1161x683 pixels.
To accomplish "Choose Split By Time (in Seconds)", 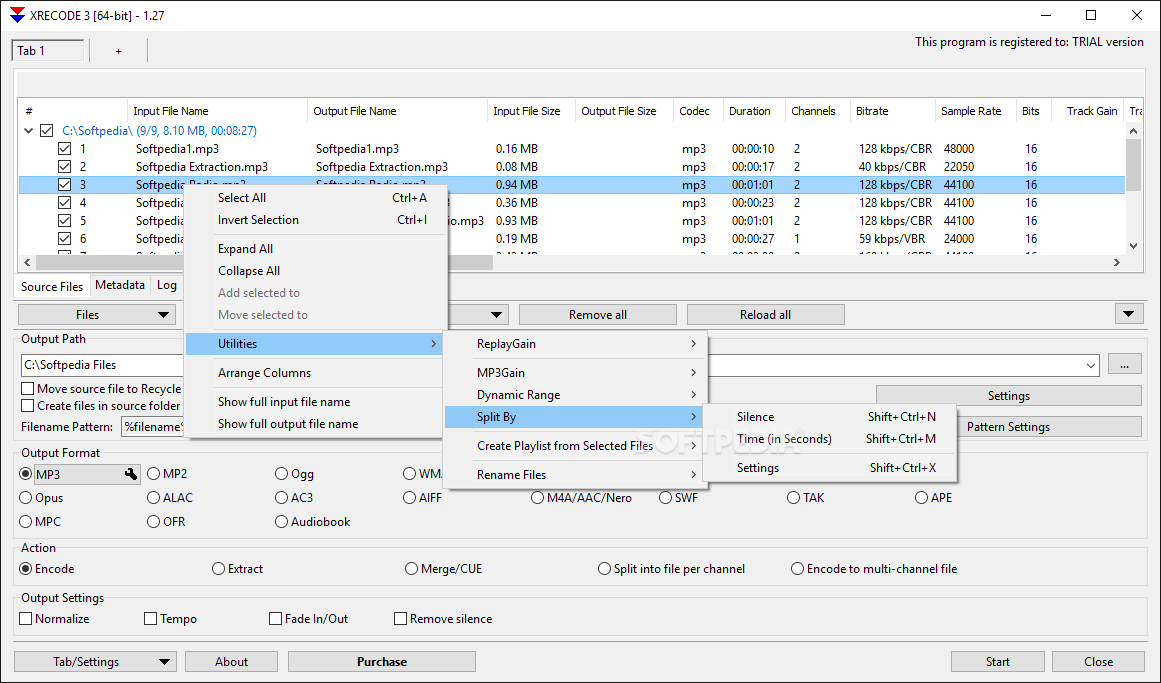I will [830, 439].
